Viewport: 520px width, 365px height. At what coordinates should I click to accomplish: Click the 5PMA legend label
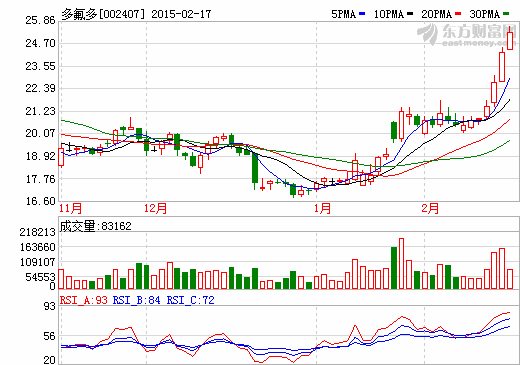pyautogui.click(x=344, y=14)
